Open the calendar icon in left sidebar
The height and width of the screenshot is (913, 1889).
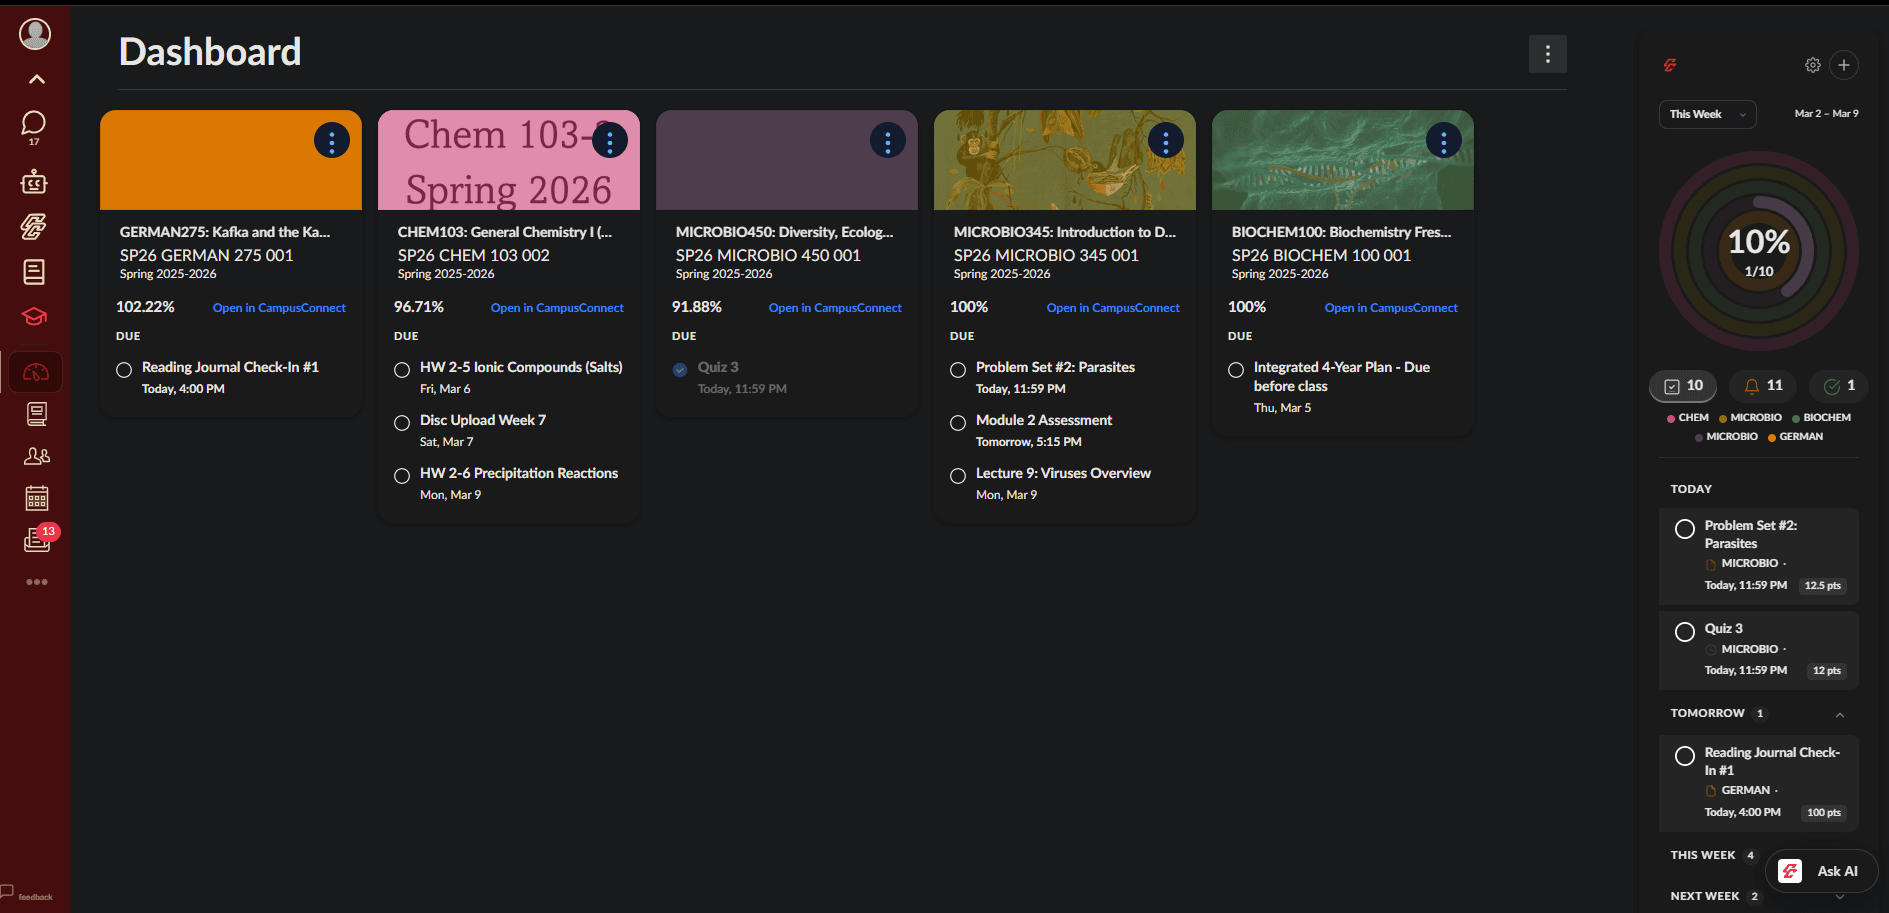click(x=36, y=498)
